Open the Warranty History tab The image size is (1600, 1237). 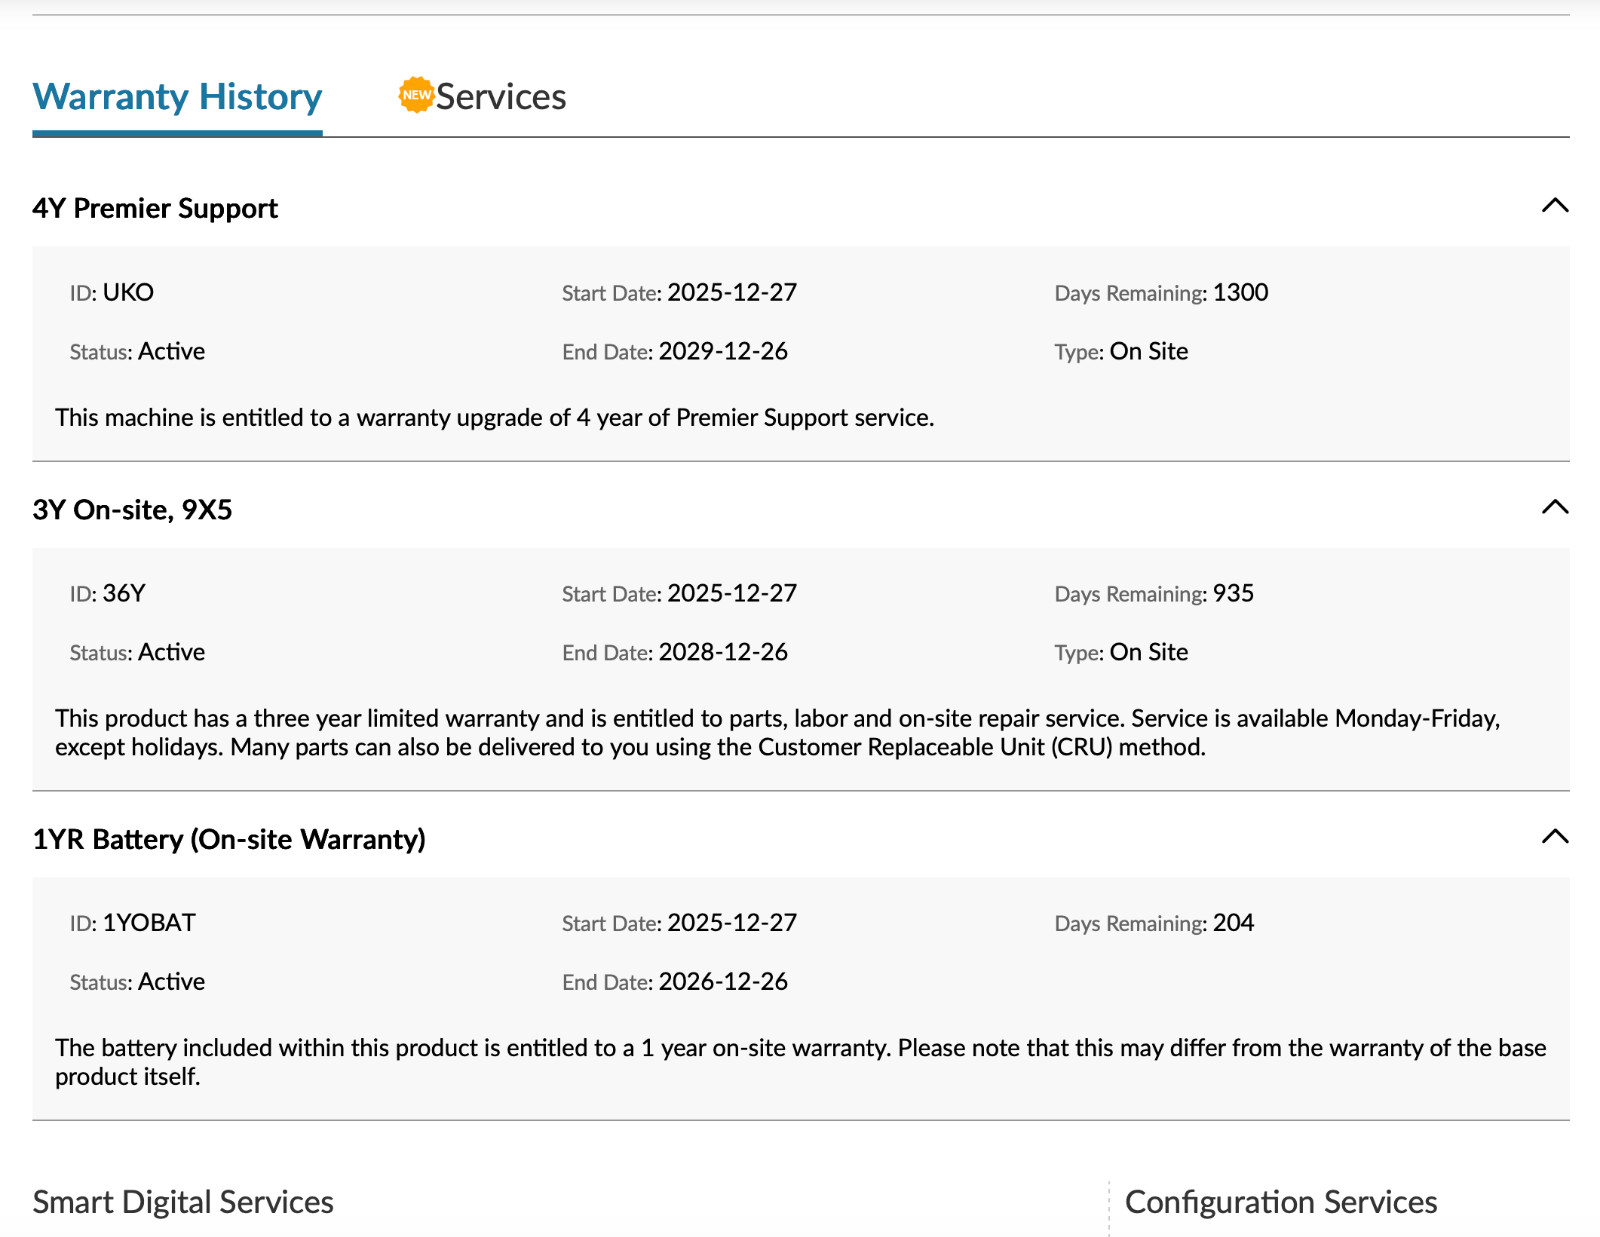[x=177, y=97]
